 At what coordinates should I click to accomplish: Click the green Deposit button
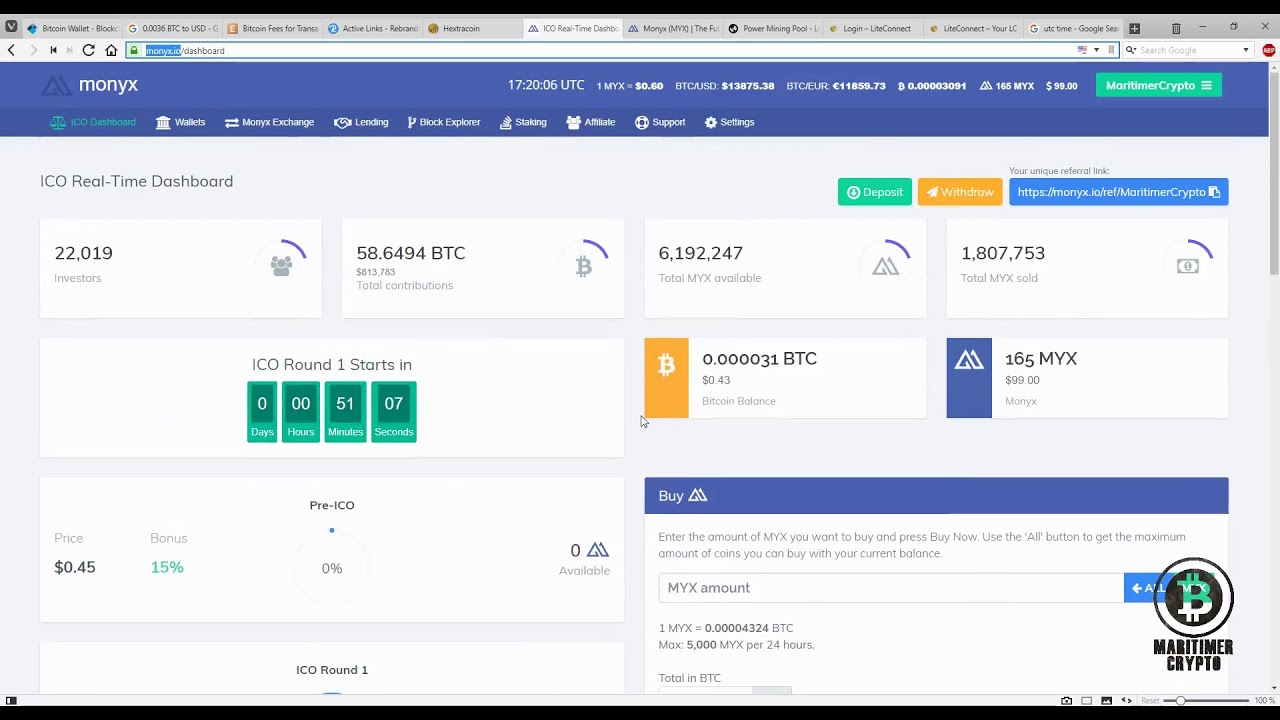(x=875, y=192)
